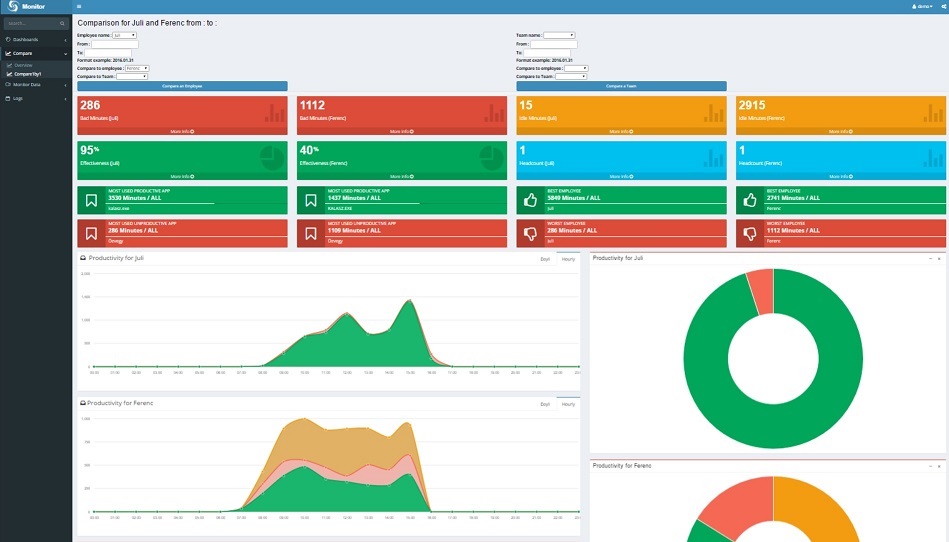Switch Ferenc productivity chart to Days tab

545,404
